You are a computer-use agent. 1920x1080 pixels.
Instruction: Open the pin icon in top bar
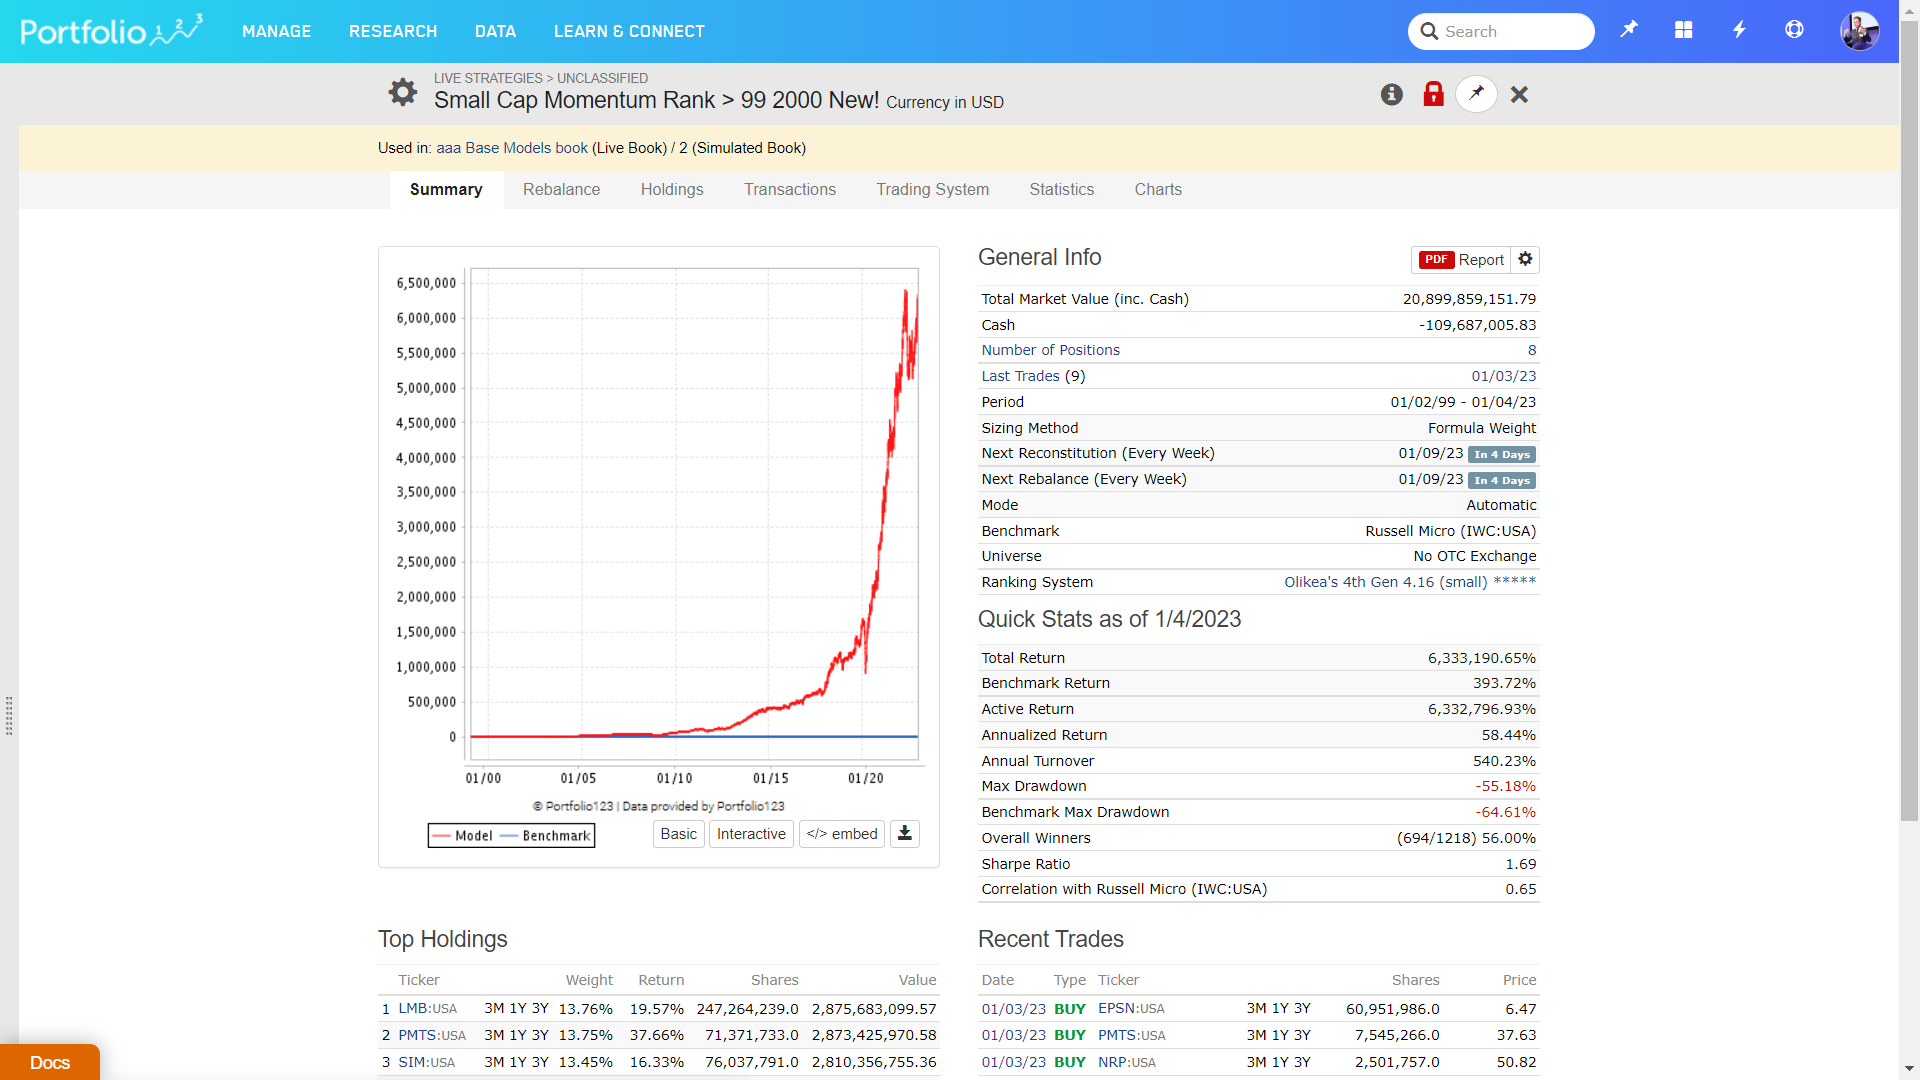point(1629,30)
